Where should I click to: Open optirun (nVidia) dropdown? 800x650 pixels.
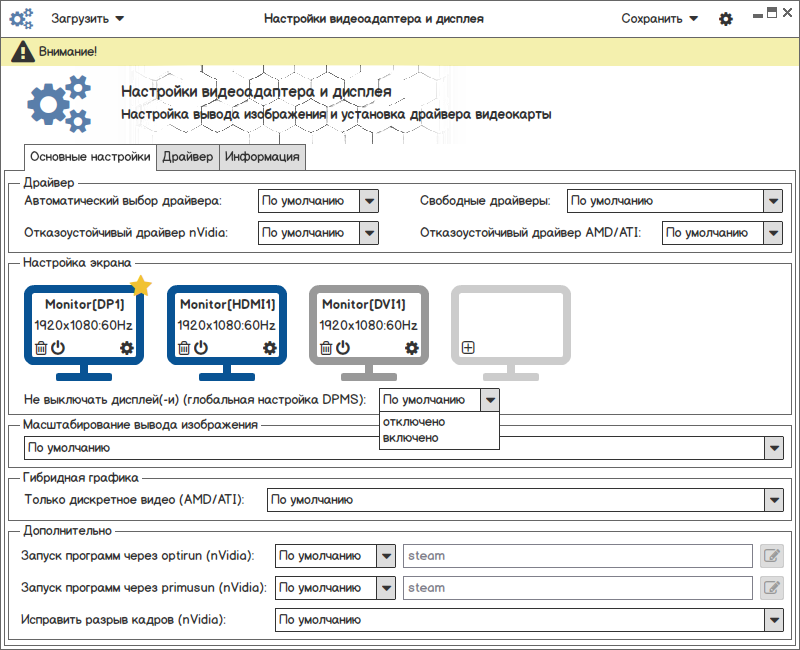click(335, 556)
